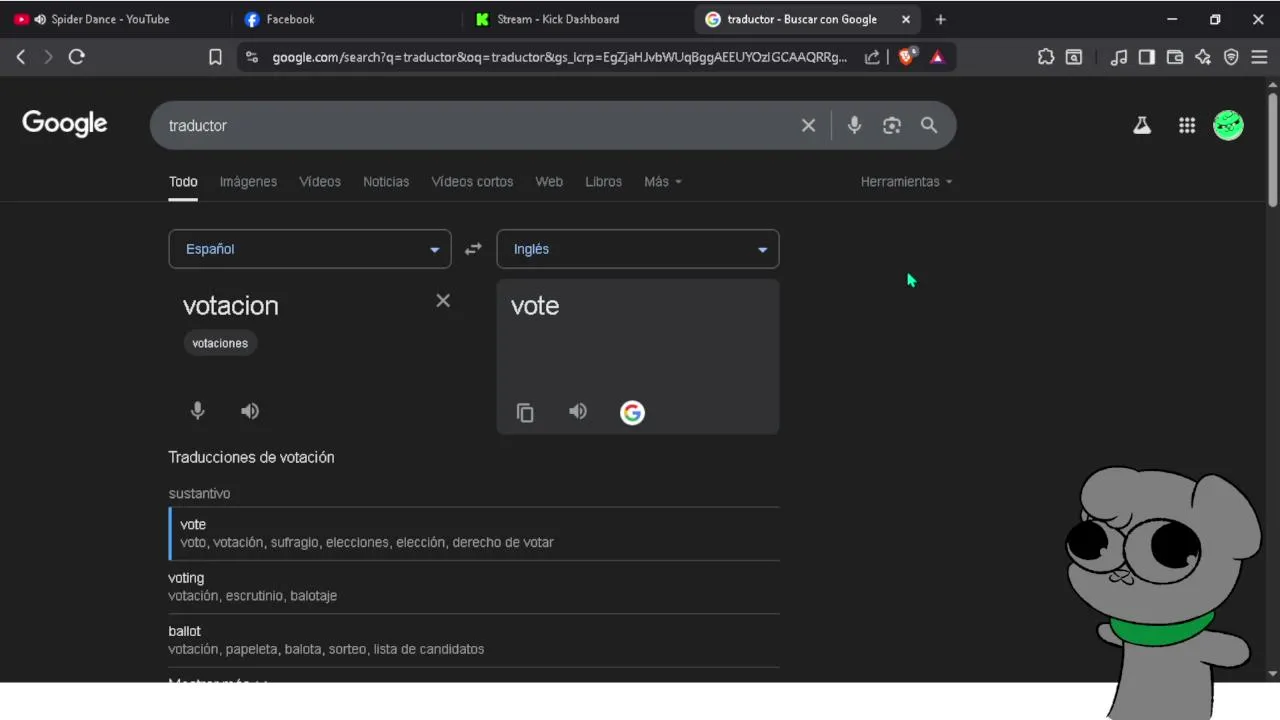
Task: Click the Google search text field
Action: (x=480, y=125)
